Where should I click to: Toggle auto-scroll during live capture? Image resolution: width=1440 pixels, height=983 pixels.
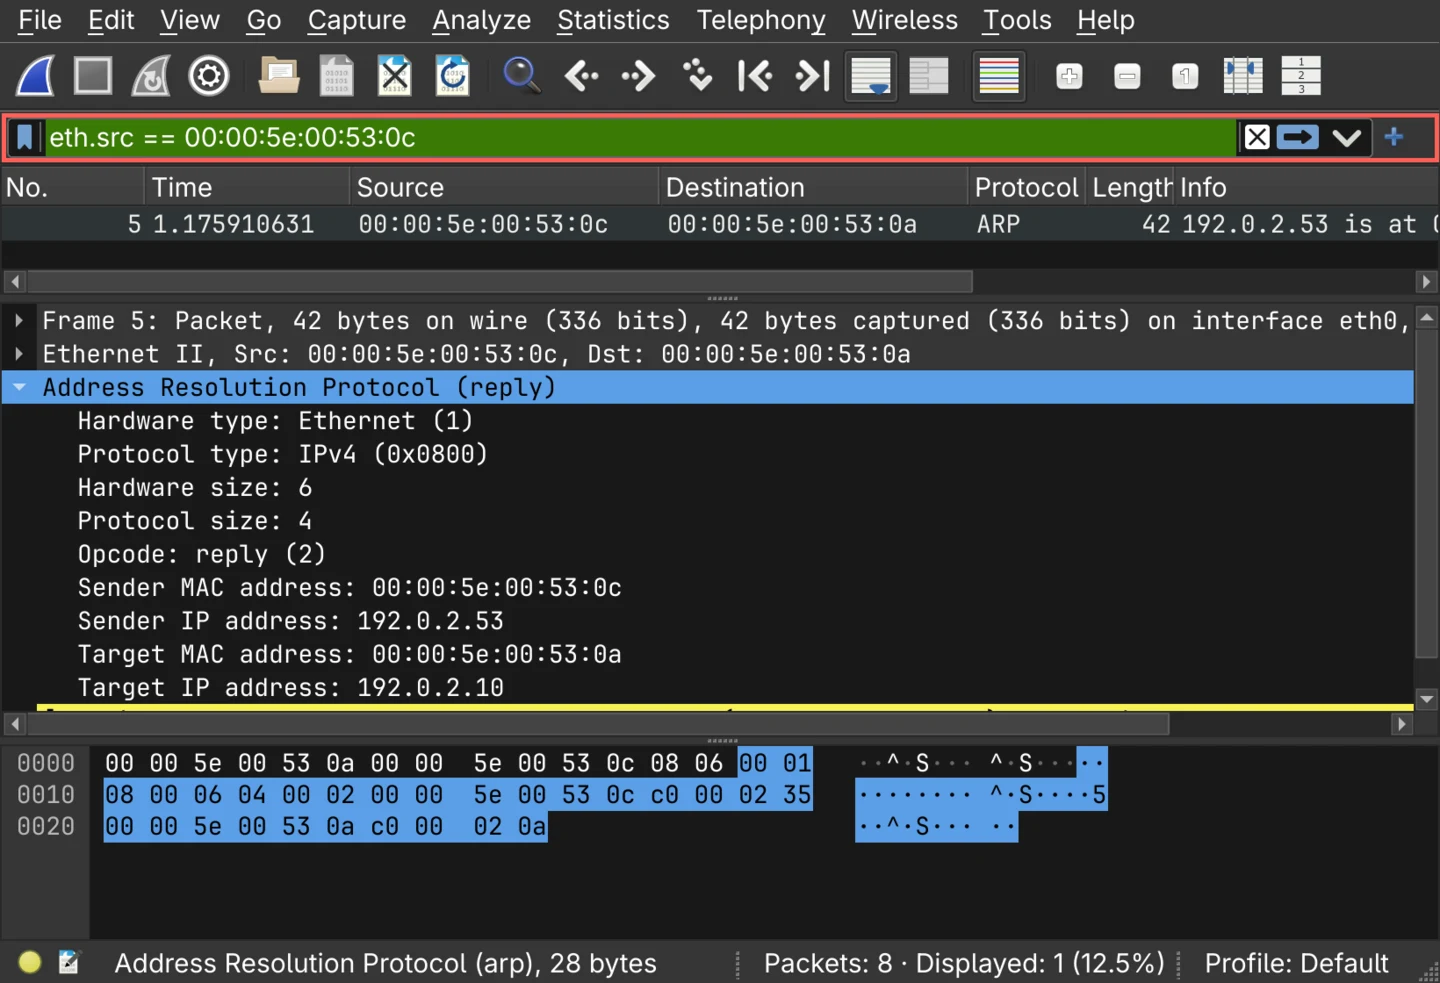[x=871, y=76]
